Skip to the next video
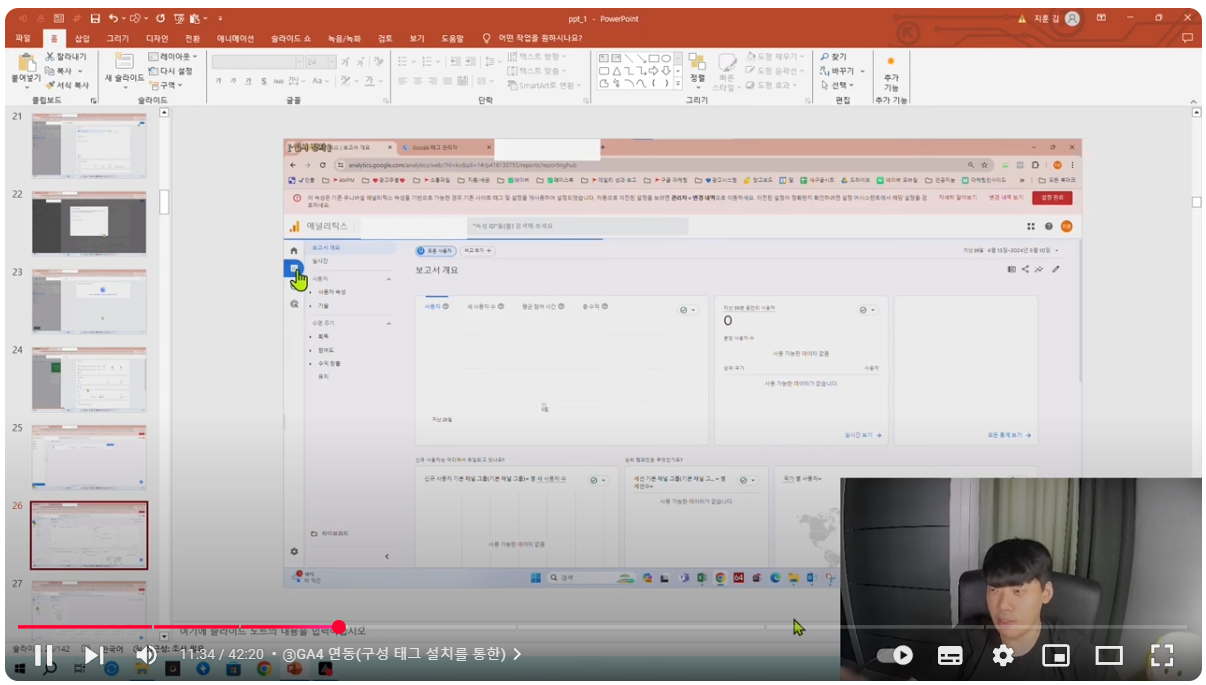This screenshot has width=1206, height=685. (92, 656)
